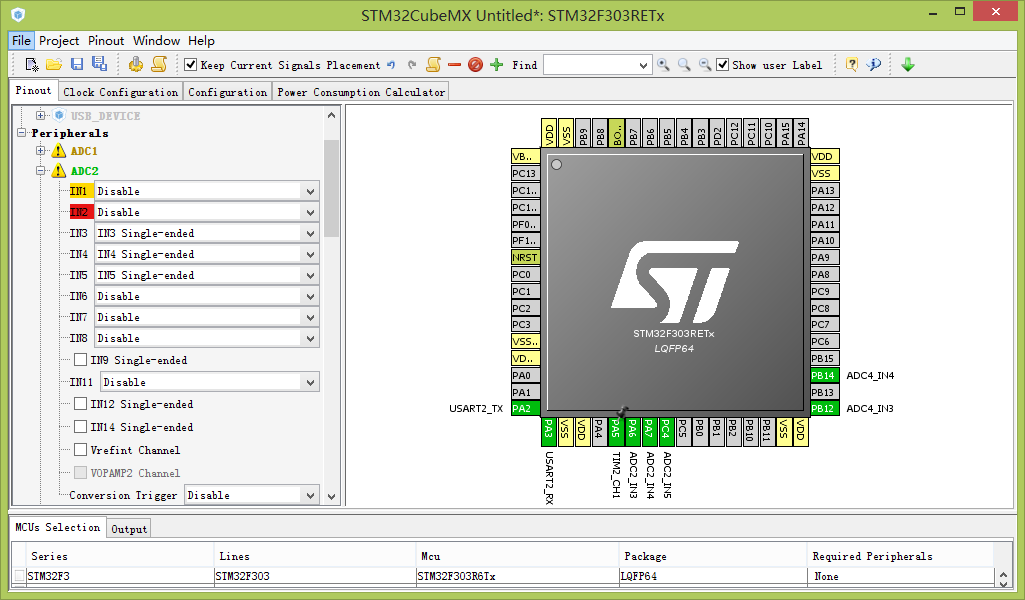This screenshot has width=1025, height=600.
Task: Tick the STM32F3 row checkbox in MCU table
Action: click(20, 576)
